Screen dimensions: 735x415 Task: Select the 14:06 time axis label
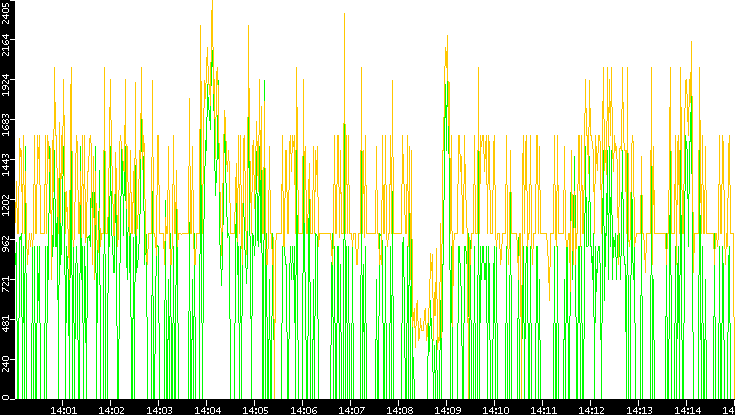(x=303, y=410)
